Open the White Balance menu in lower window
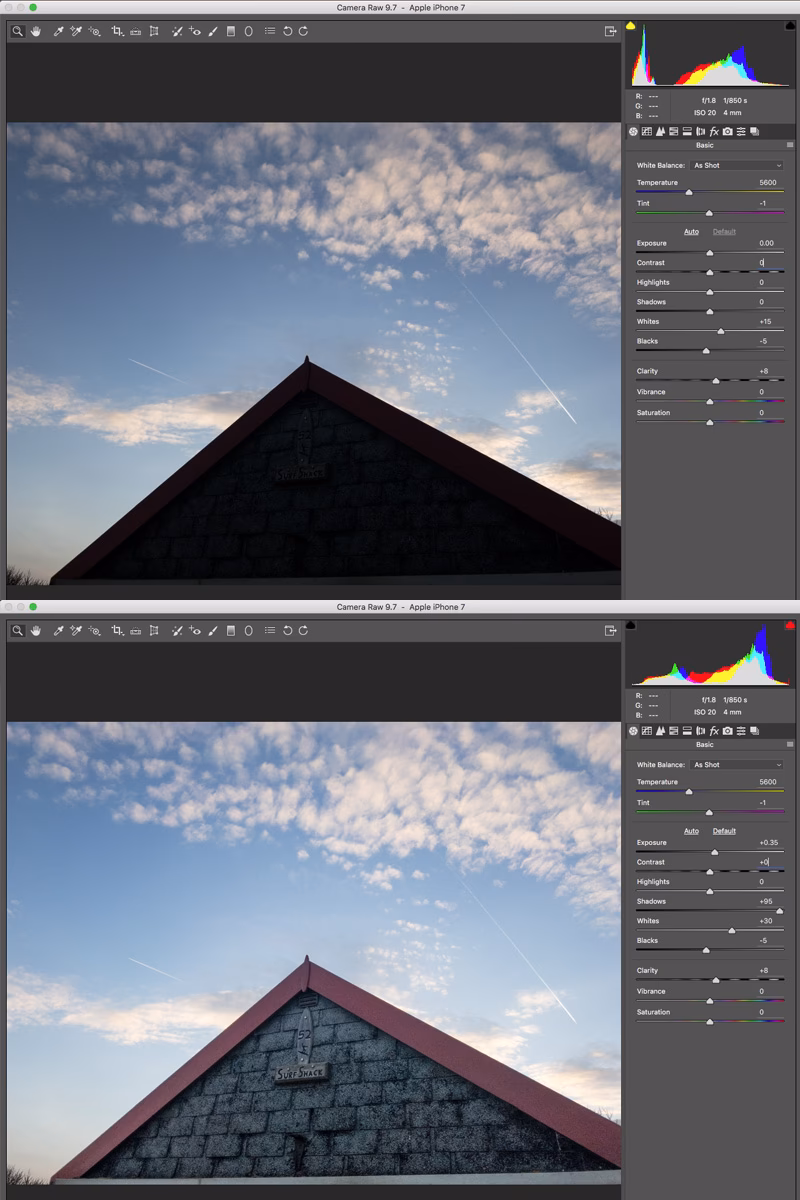The image size is (800, 1200). [x=737, y=764]
